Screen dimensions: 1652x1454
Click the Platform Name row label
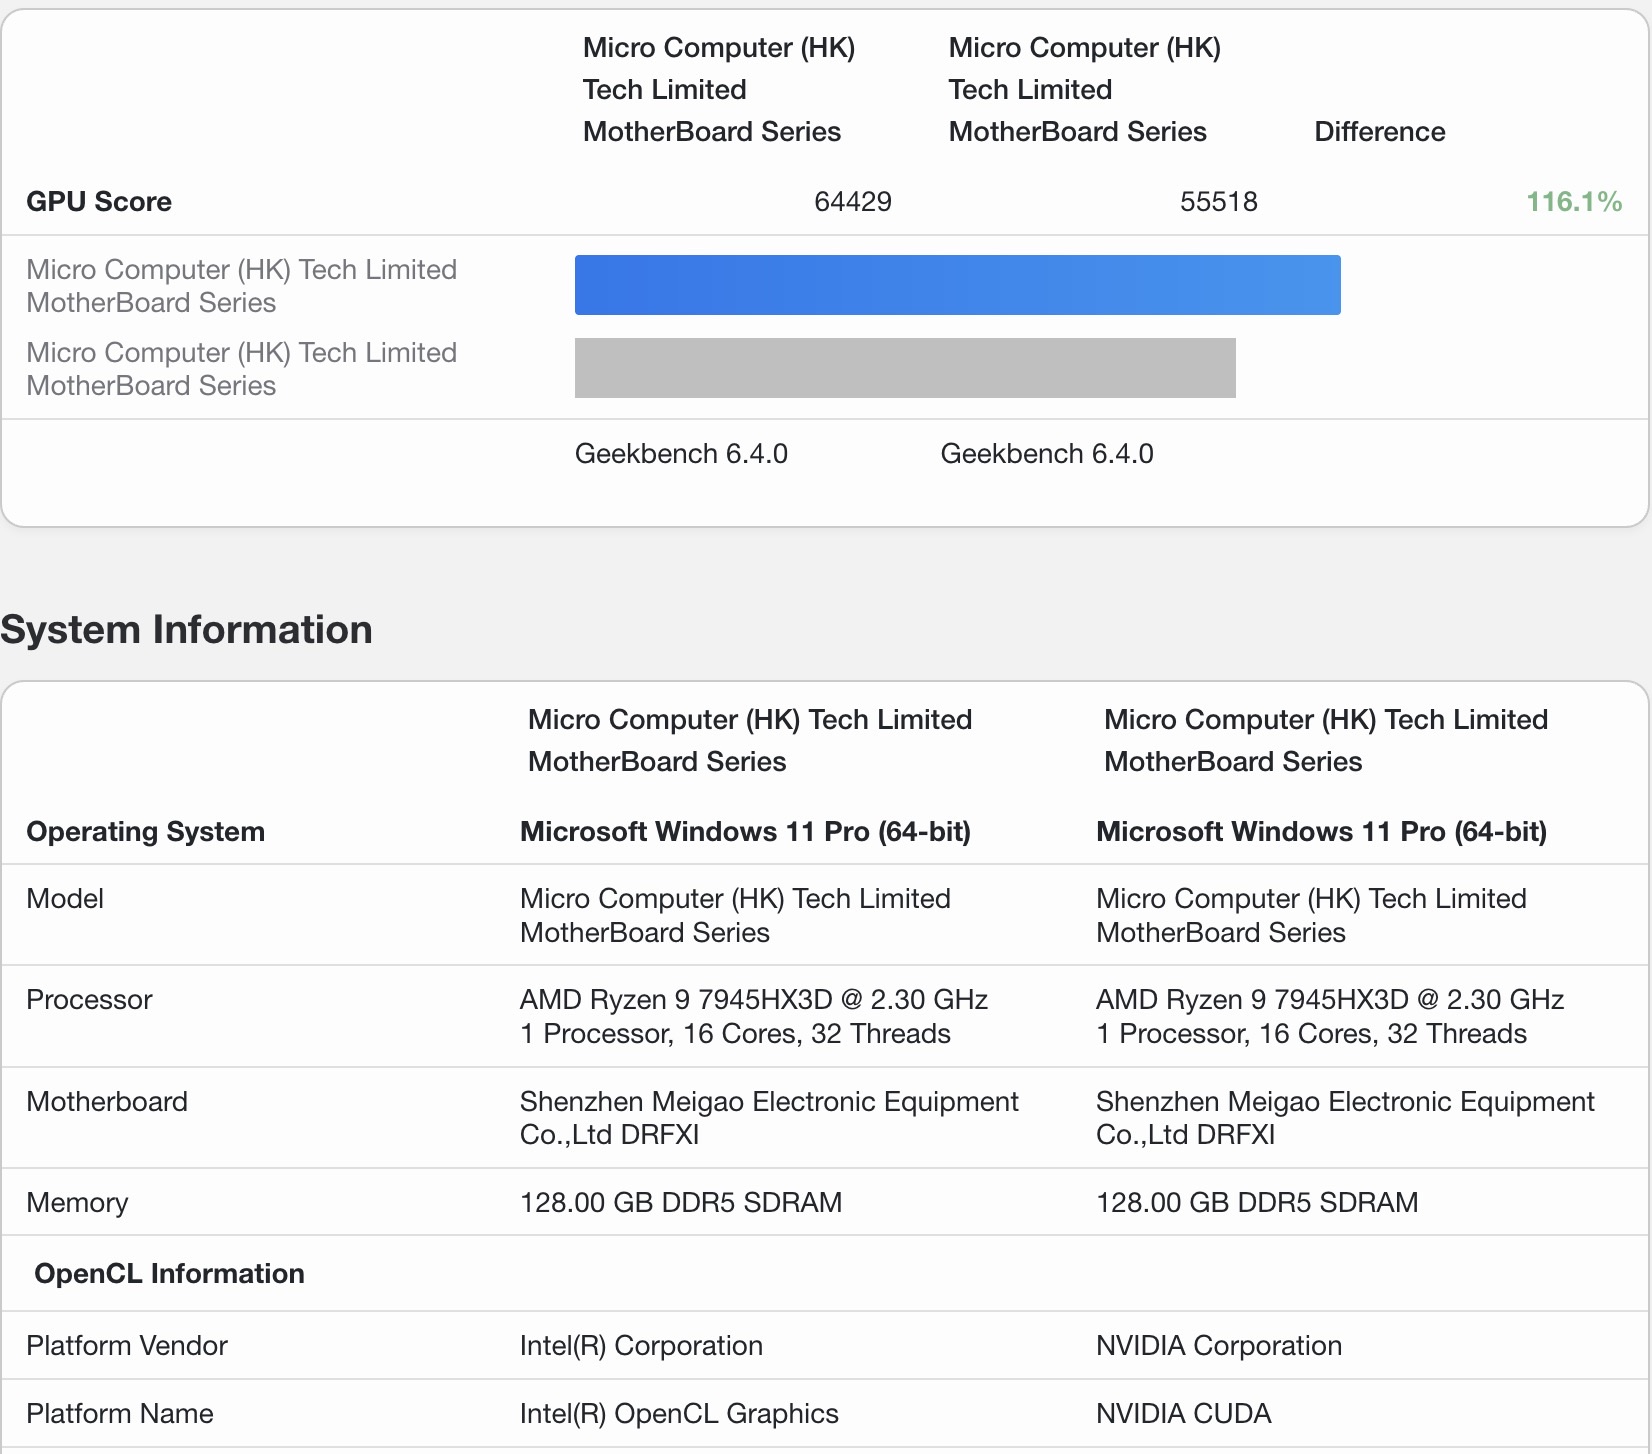click(120, 1414)
